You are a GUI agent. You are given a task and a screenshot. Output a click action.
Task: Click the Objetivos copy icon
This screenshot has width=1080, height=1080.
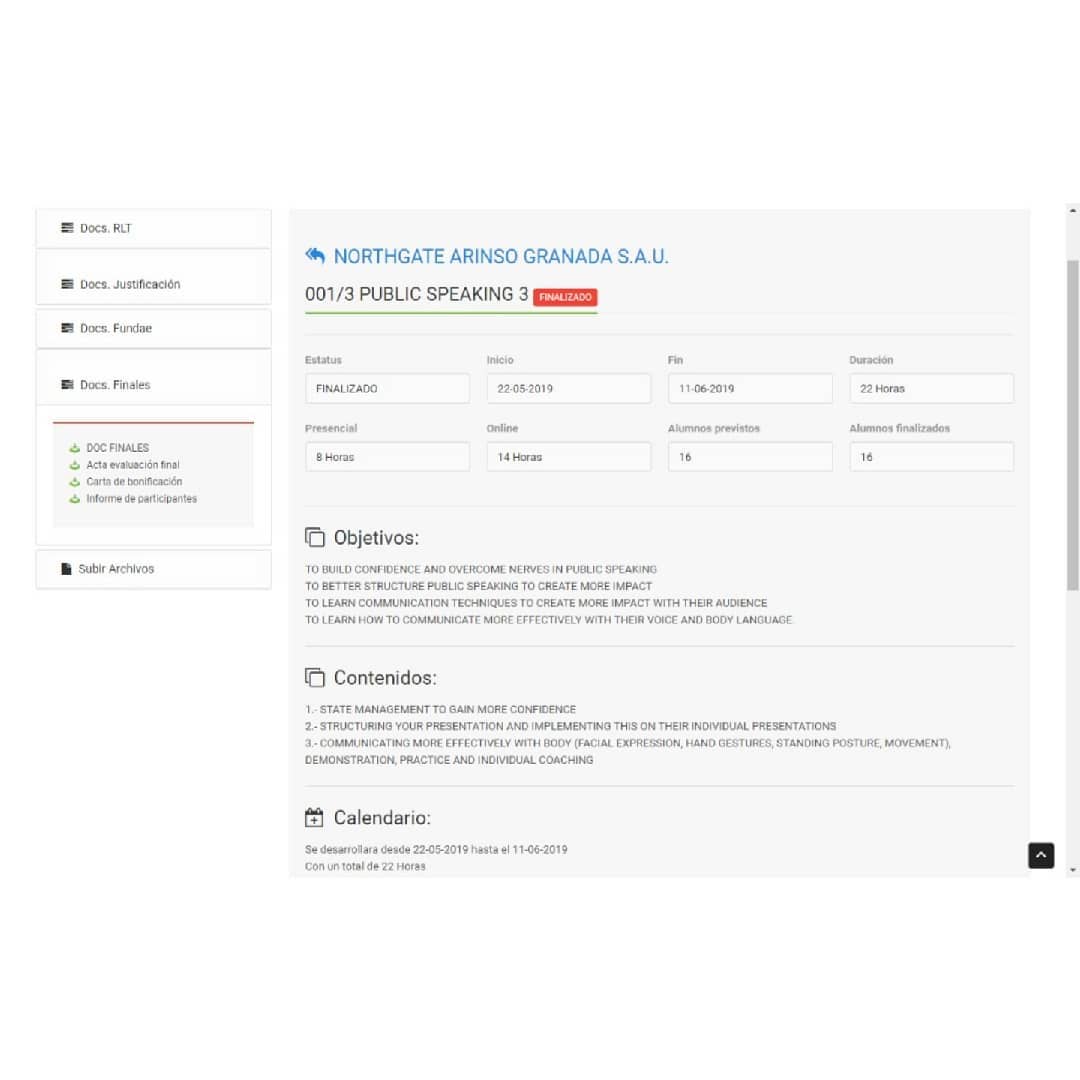coord(315,537)
